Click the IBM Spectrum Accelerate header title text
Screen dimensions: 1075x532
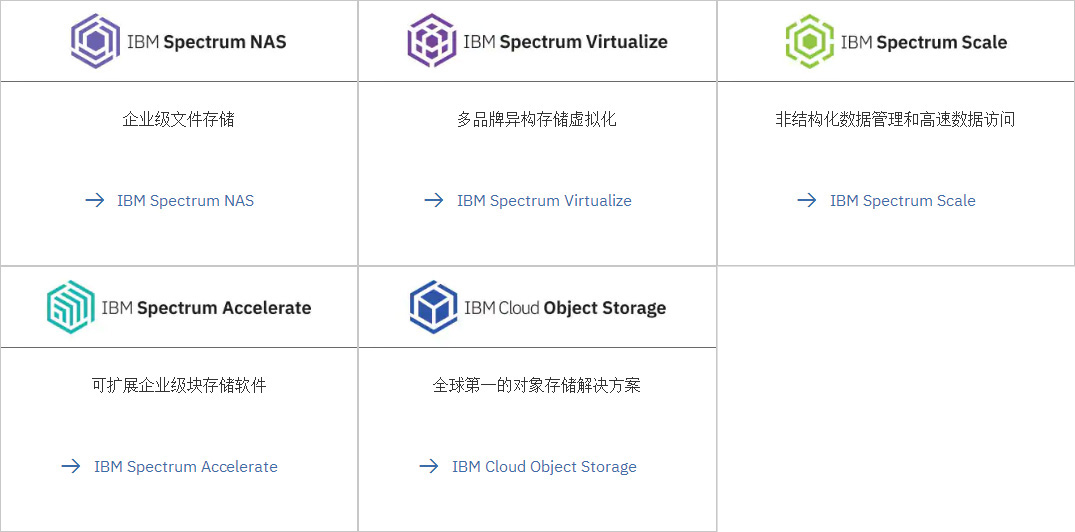click(x=206, y=308)
